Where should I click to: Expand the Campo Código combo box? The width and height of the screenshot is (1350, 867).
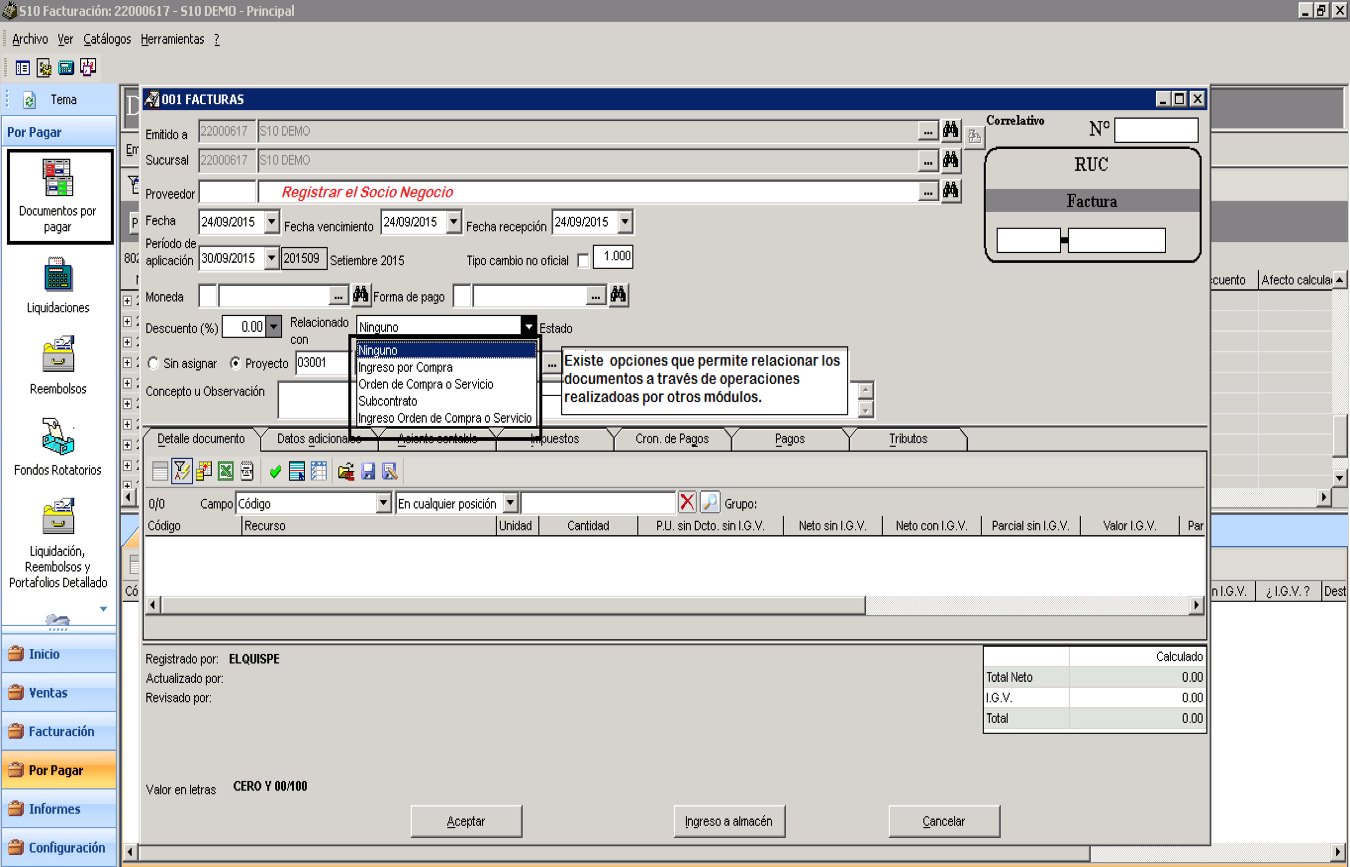coord(383,504)
